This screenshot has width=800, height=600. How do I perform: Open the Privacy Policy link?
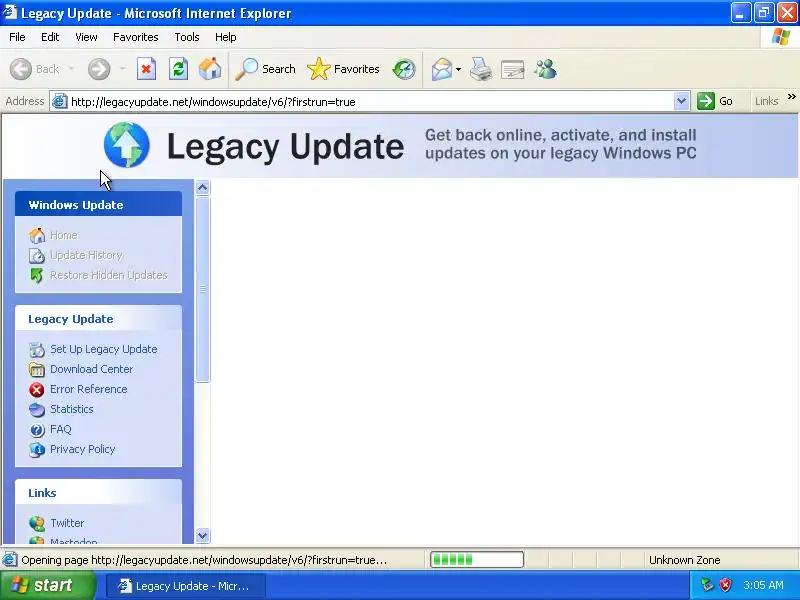(83, 449)
